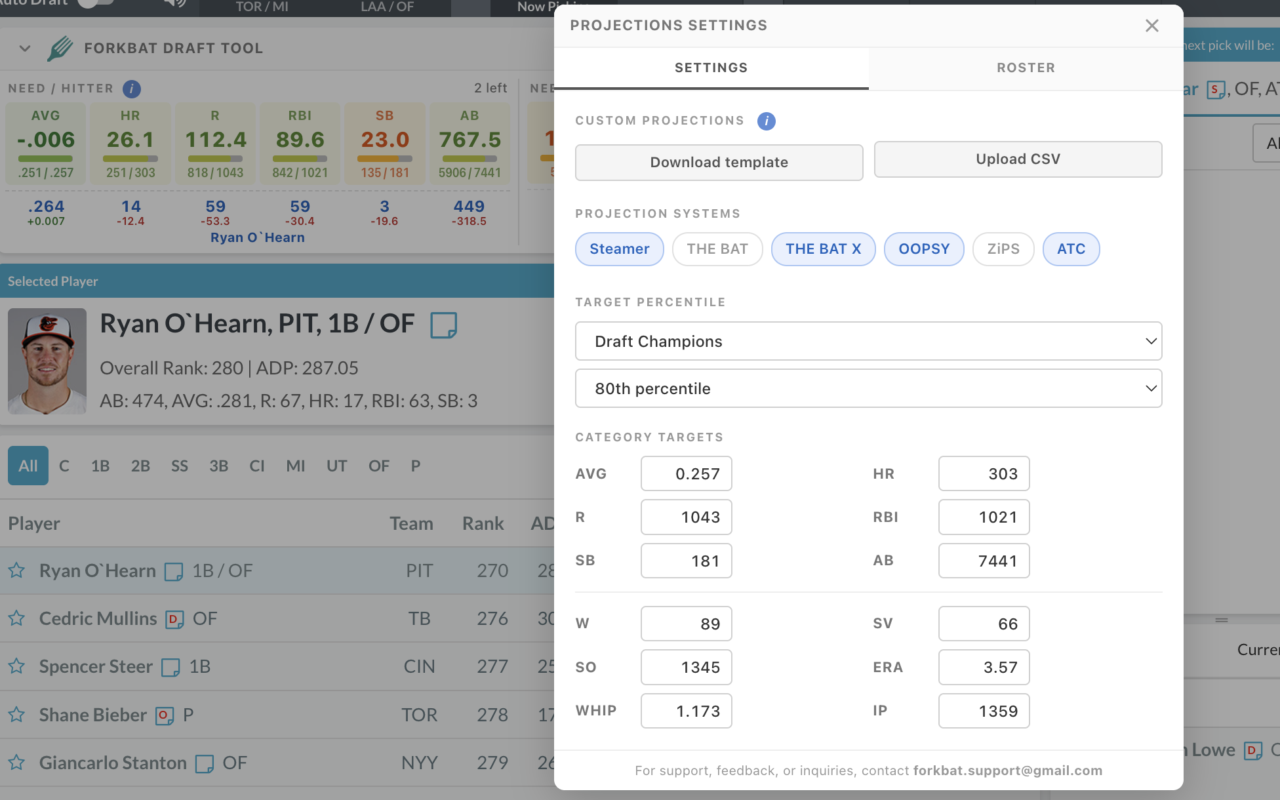Click the speaker sound icon in top bar
The width and height of the screenshot is (1280, 800).
pyautogui.click(x=175, y=3)
